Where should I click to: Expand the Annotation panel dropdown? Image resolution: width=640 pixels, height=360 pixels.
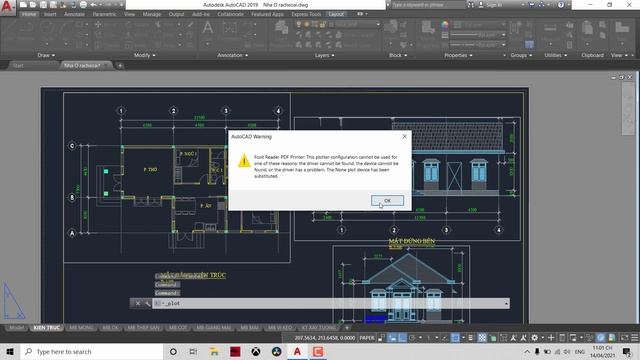click(232, 55)
